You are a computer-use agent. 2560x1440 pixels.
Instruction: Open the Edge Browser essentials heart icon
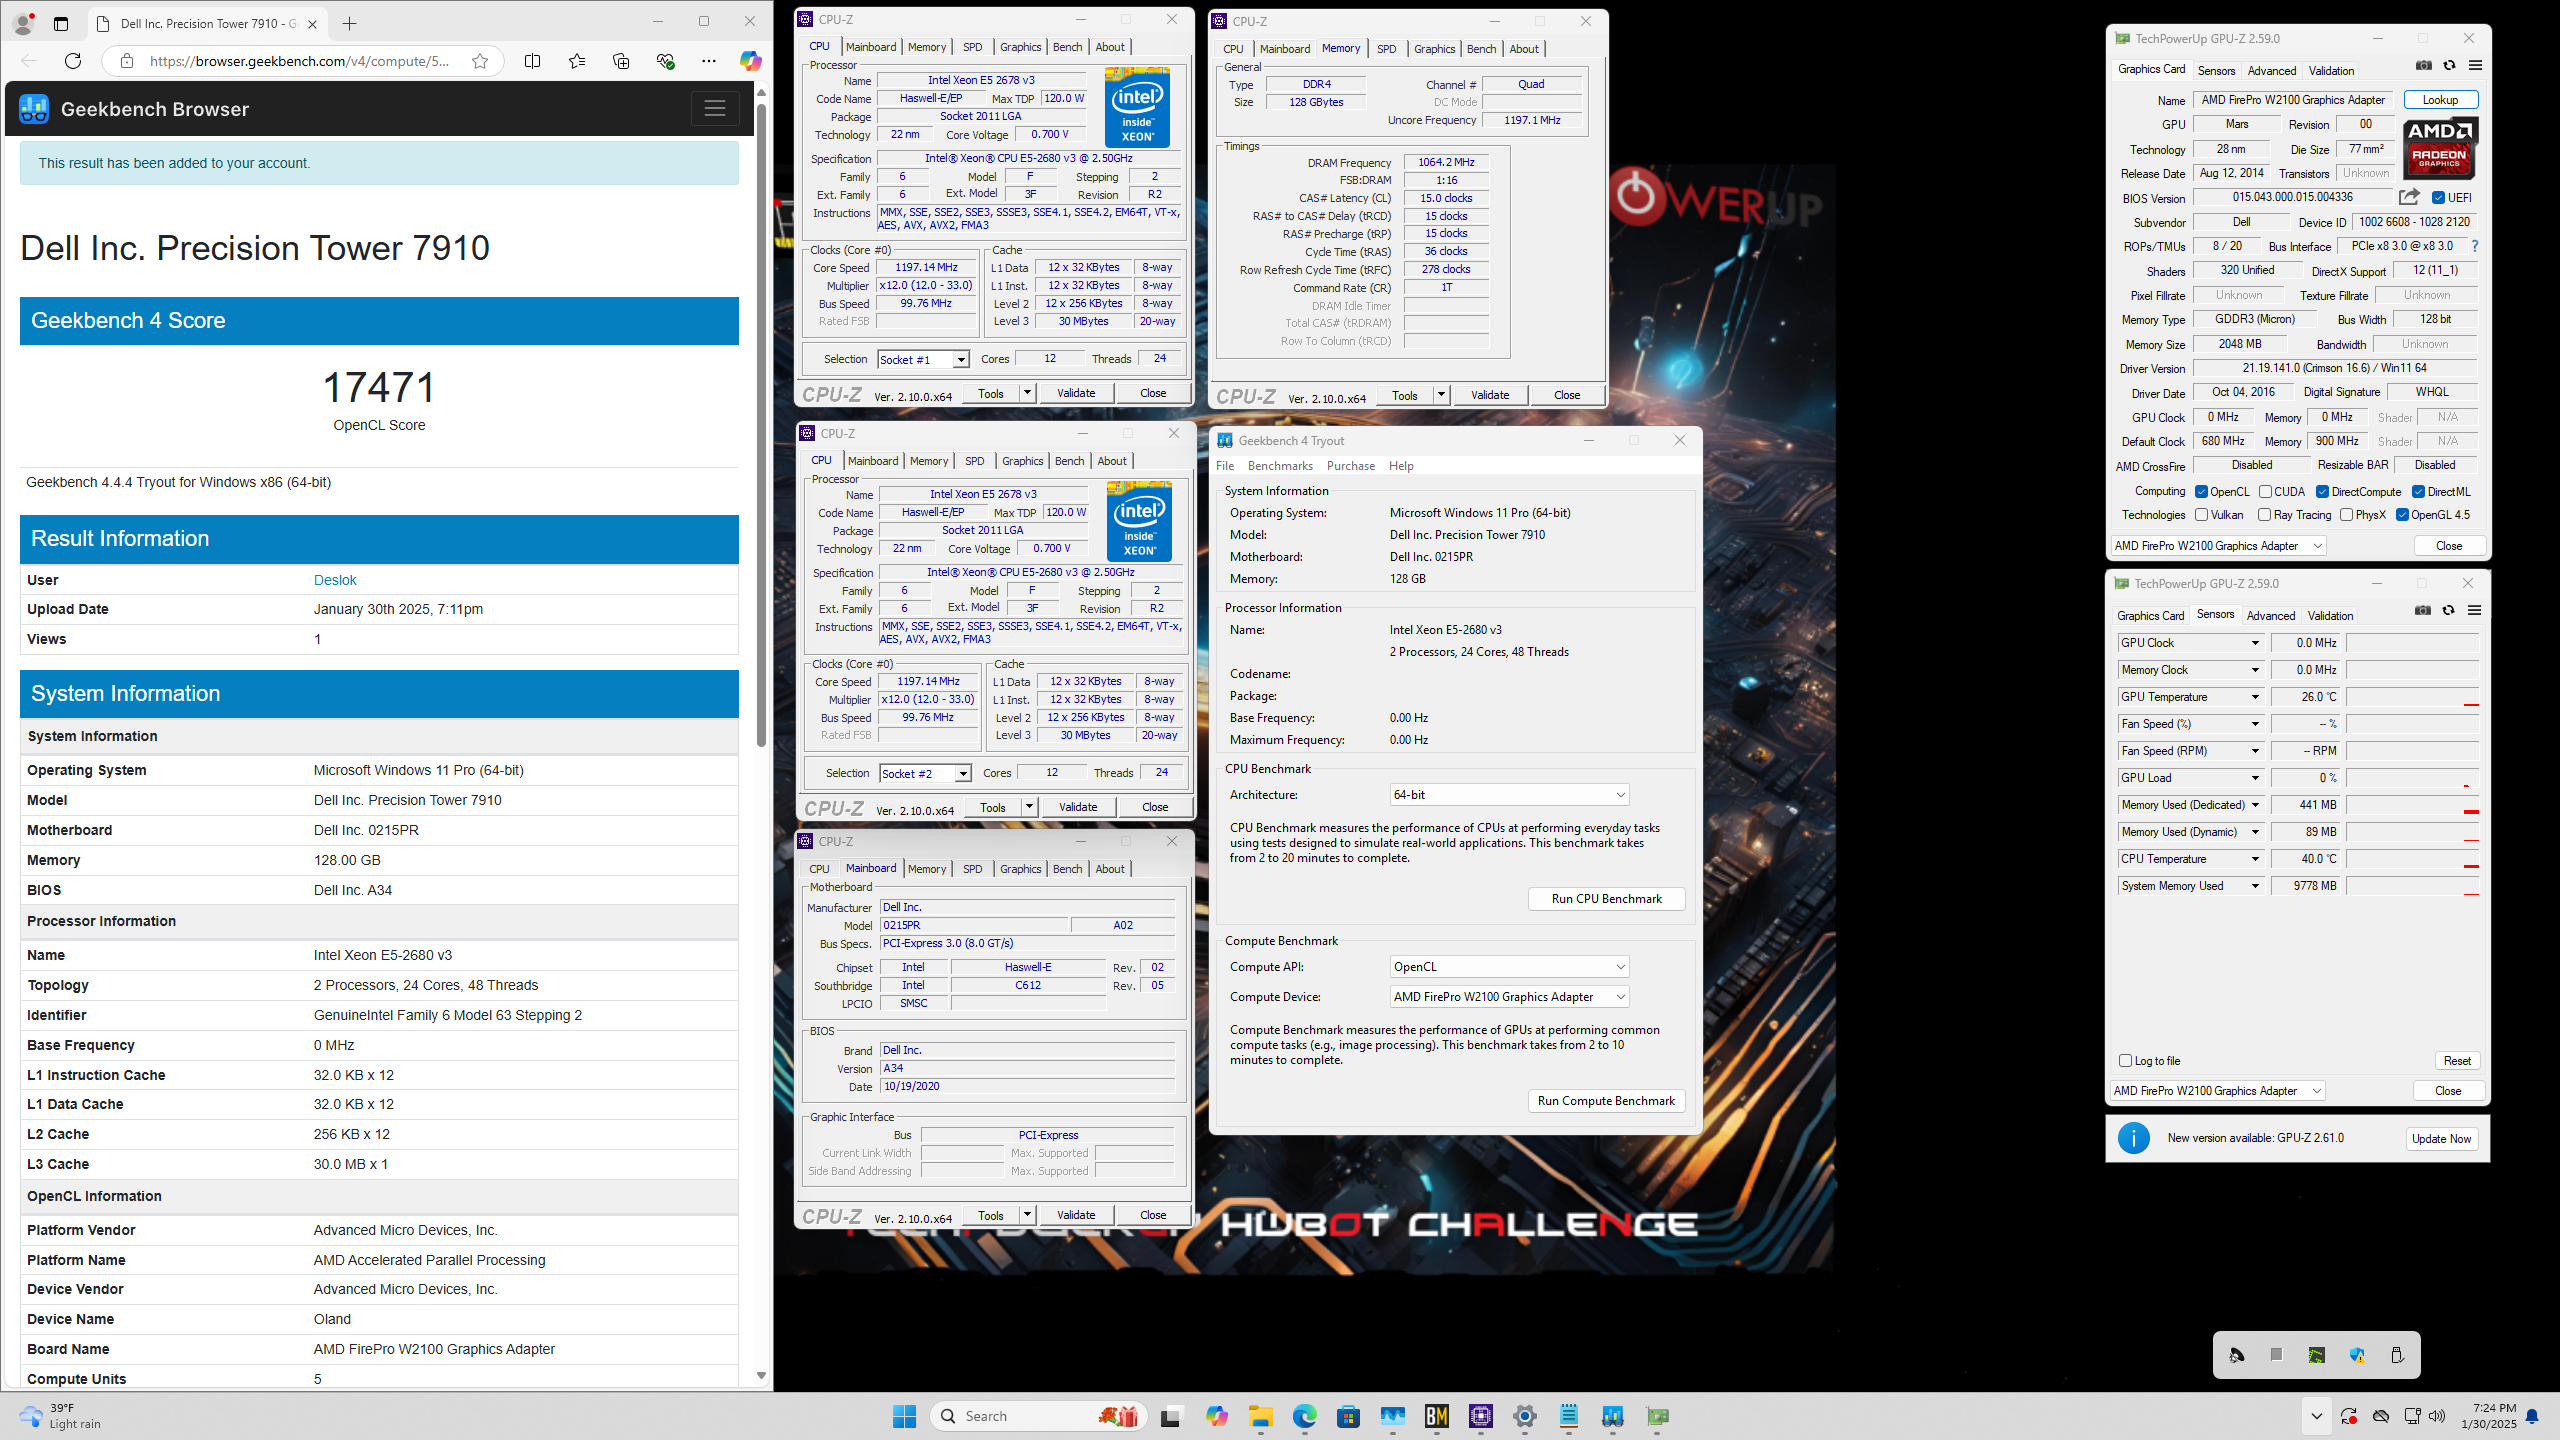(x=665, y=61)
